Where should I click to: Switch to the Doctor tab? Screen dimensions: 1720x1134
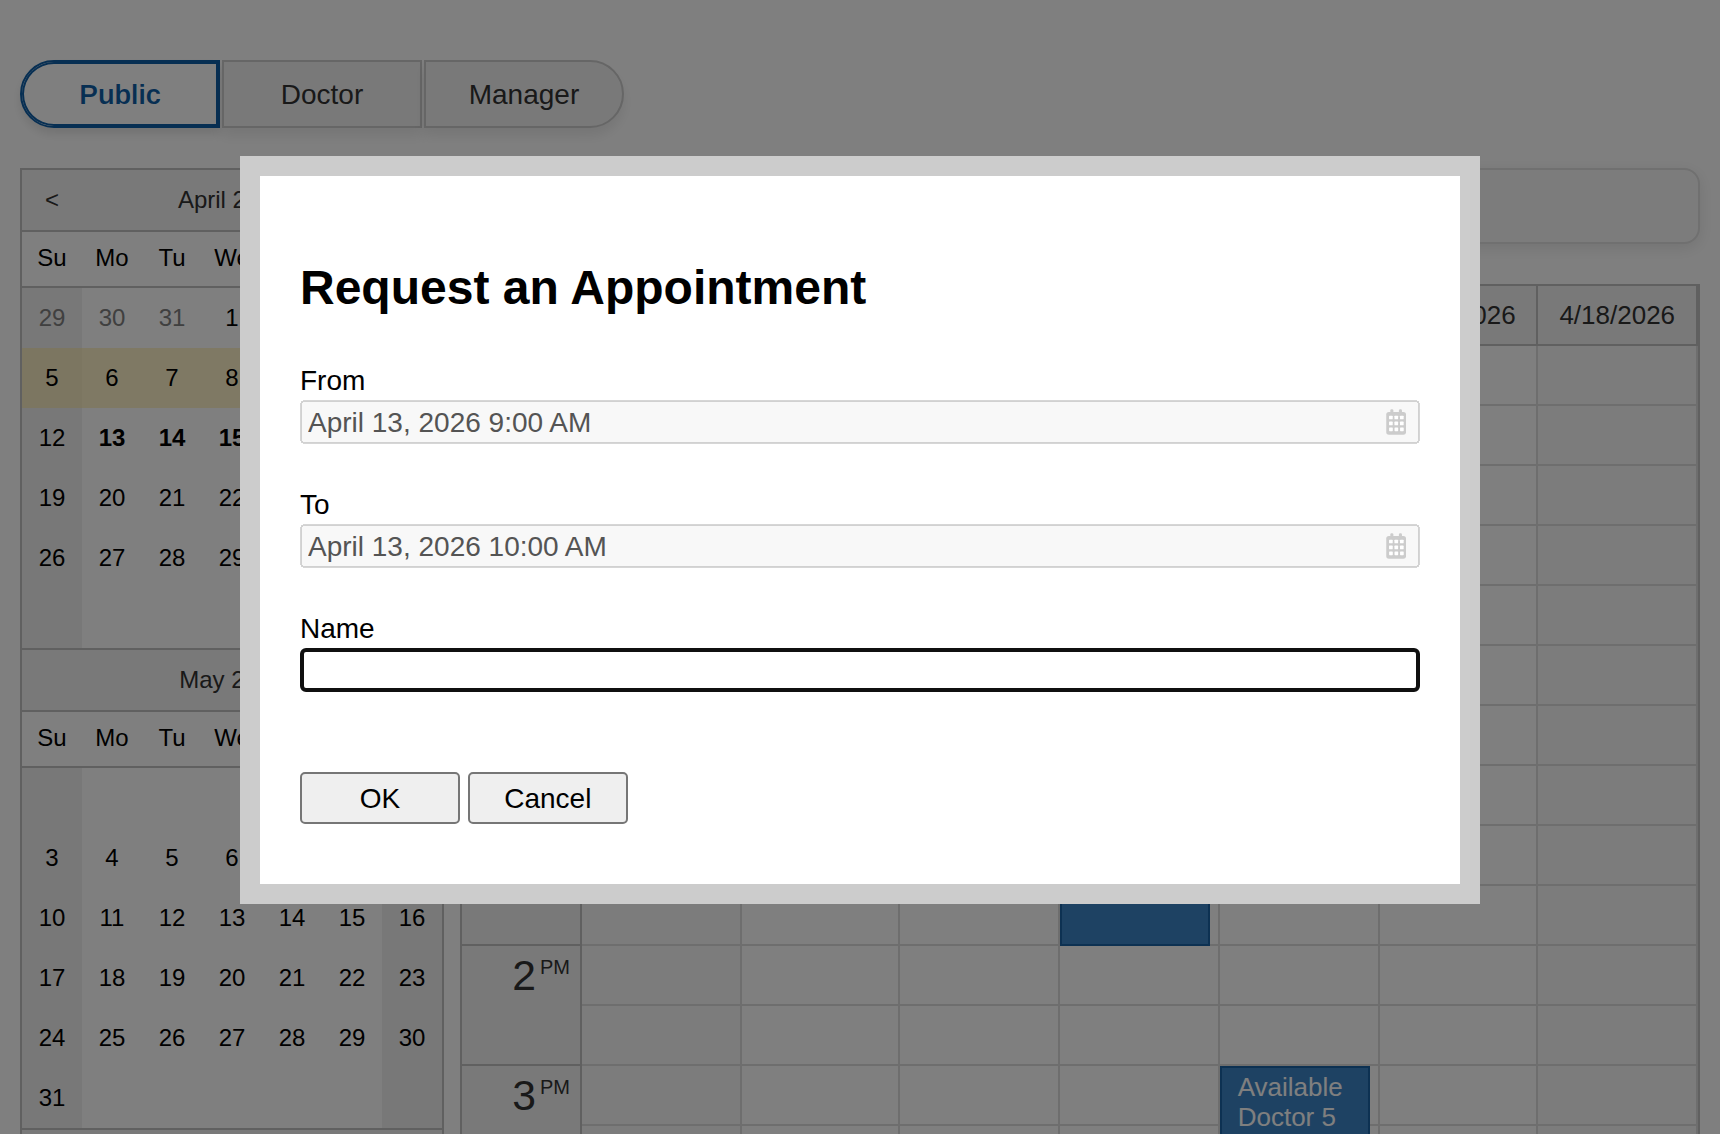pyautogui.click(x=322, y=93)
